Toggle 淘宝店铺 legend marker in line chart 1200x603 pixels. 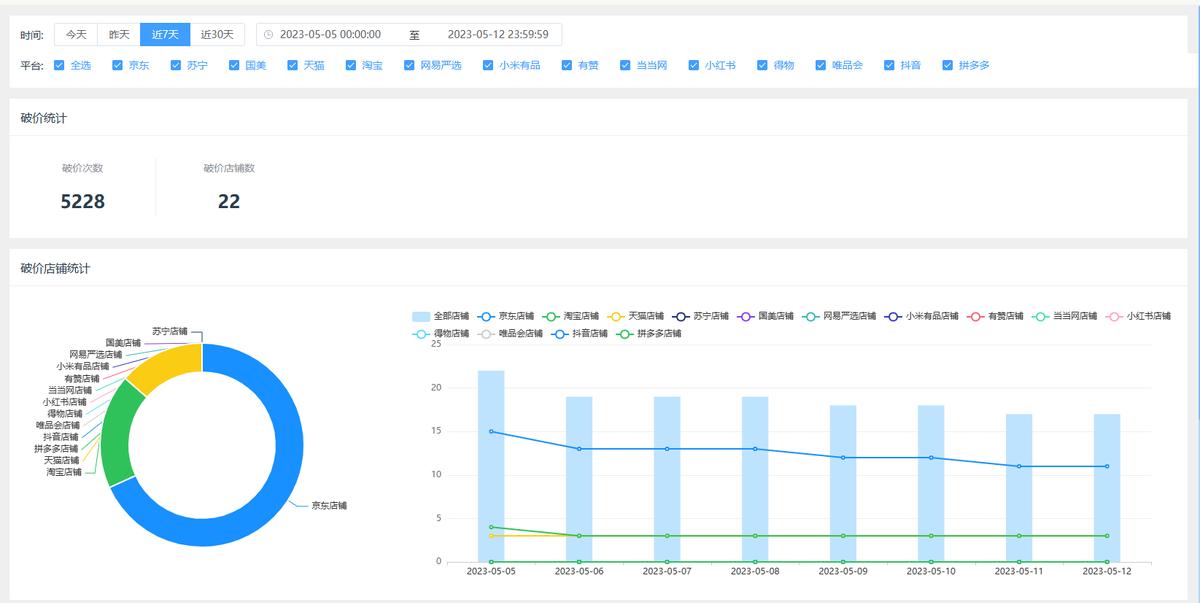[552, 316]
